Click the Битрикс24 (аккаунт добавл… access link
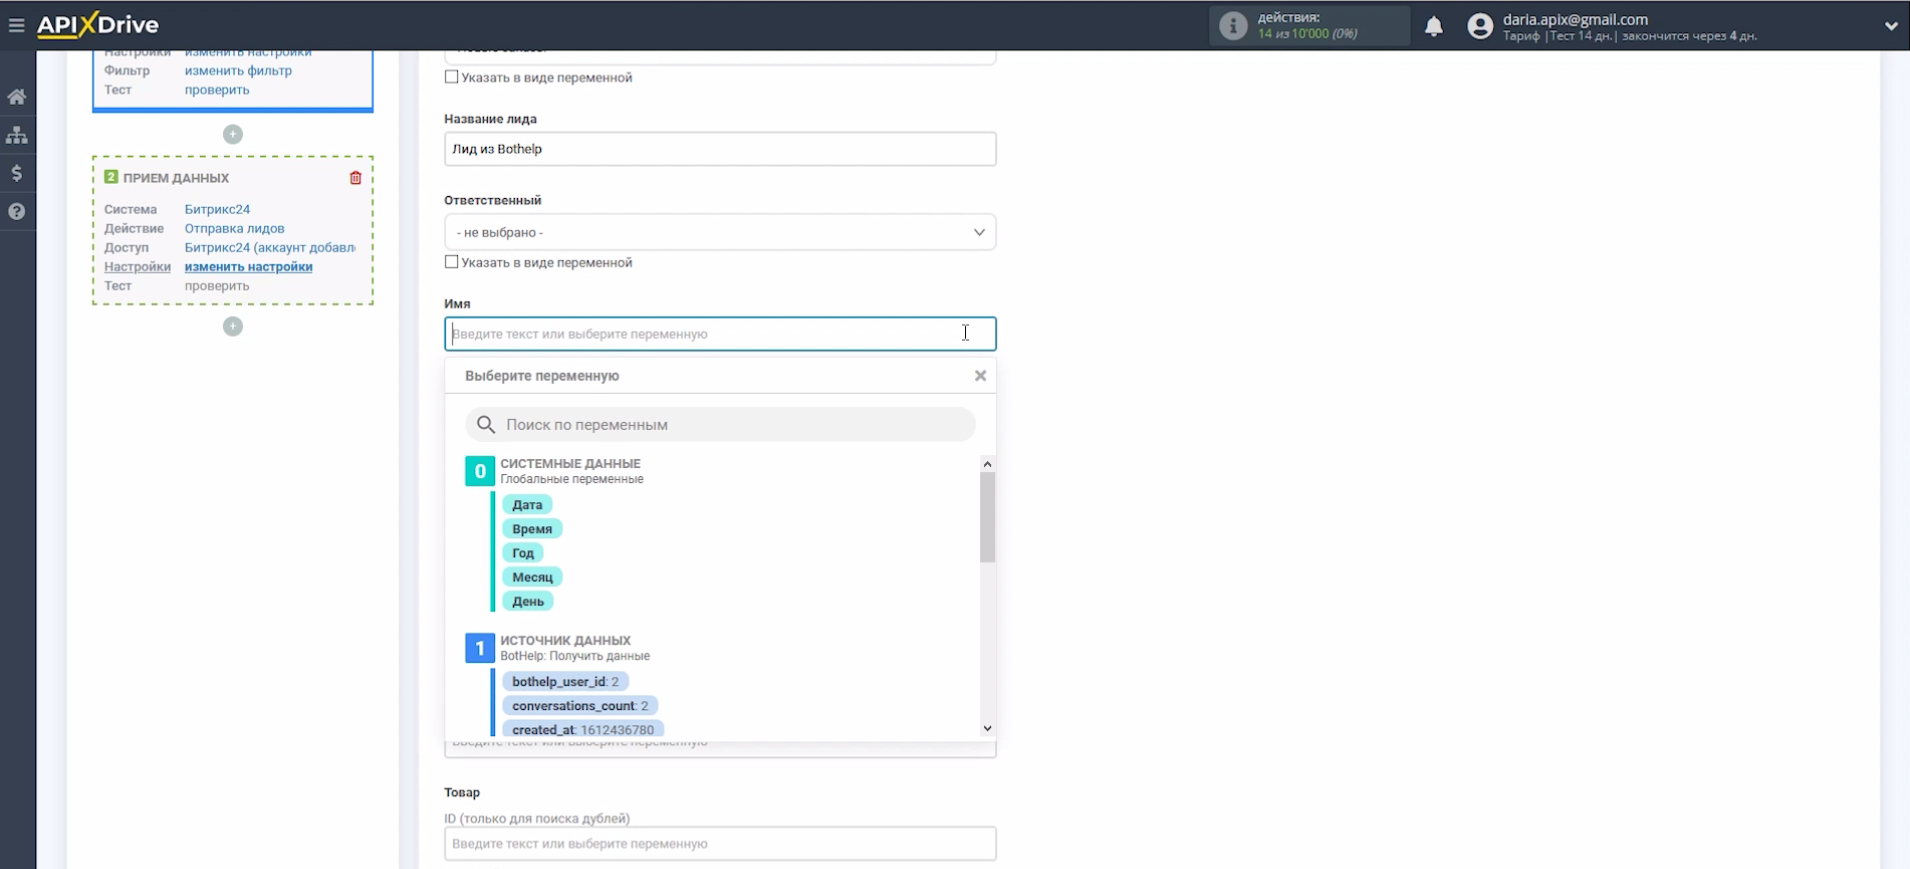The width and height of the screenshot is (1910, 869). click(270, 248)
